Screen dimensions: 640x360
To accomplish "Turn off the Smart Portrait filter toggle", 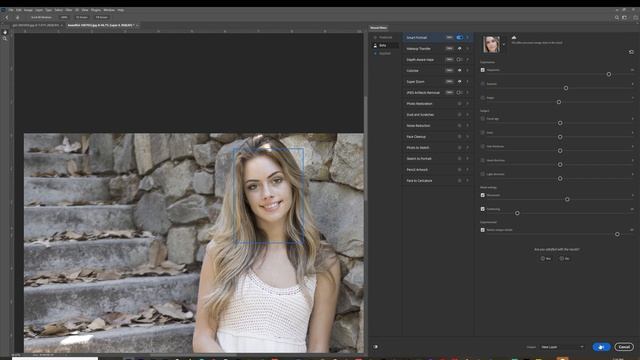I will tap(460, 38).
